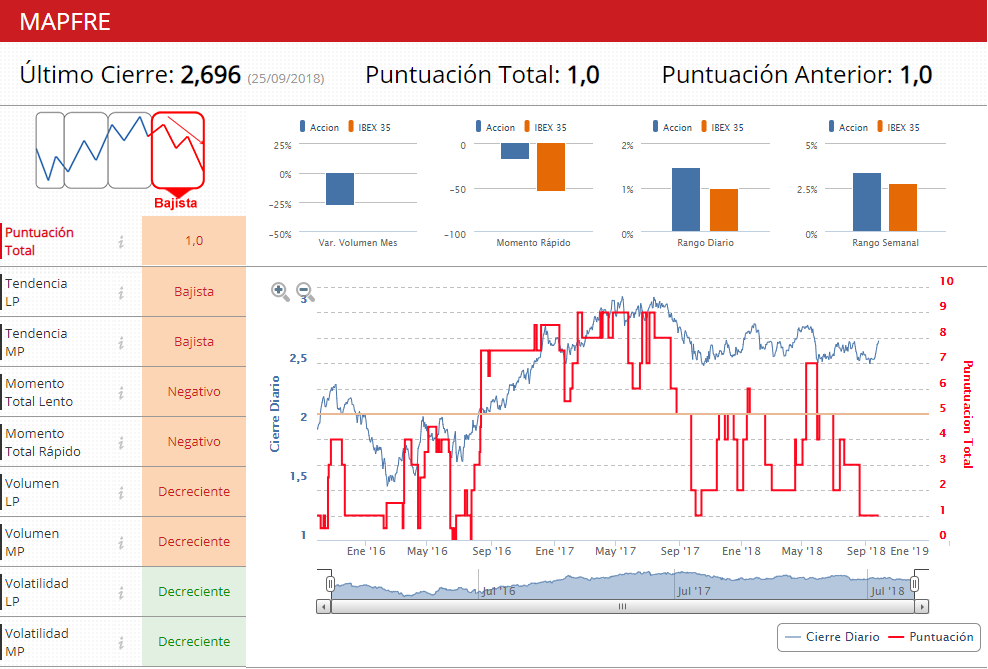Toggle IBEX 35 legend in Rango Semanal chart
The image size is (988, 669).
[x=898, y=127]
